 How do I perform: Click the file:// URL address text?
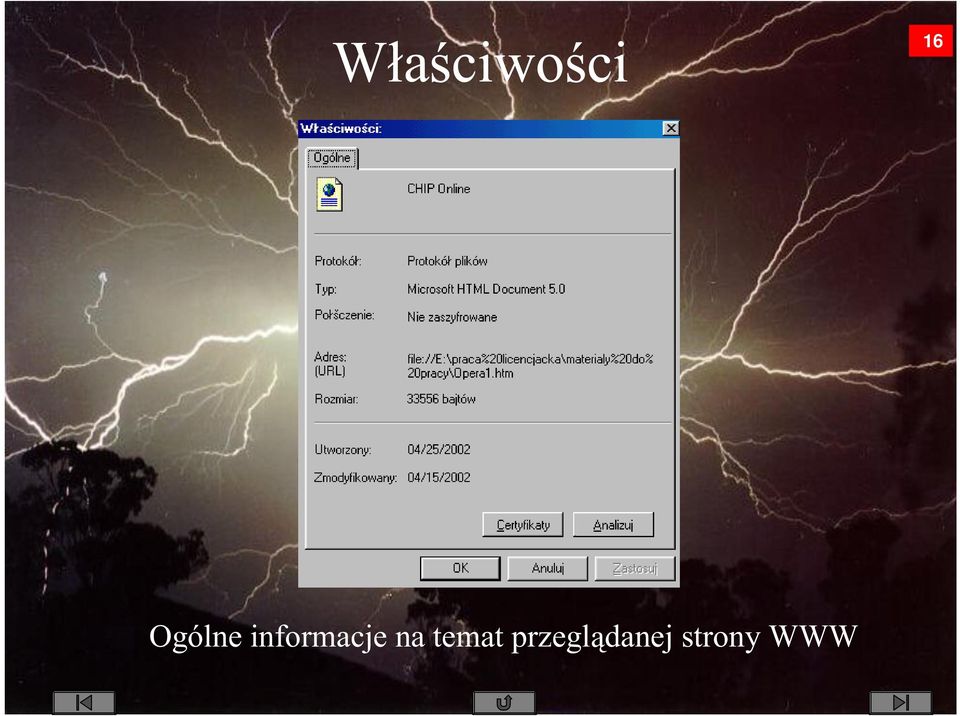click(x=530, y=366)
